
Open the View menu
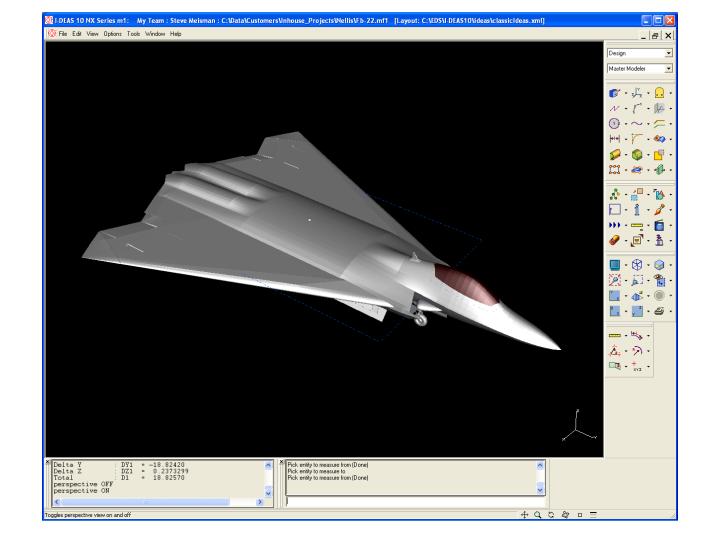[x=92, y=34]
